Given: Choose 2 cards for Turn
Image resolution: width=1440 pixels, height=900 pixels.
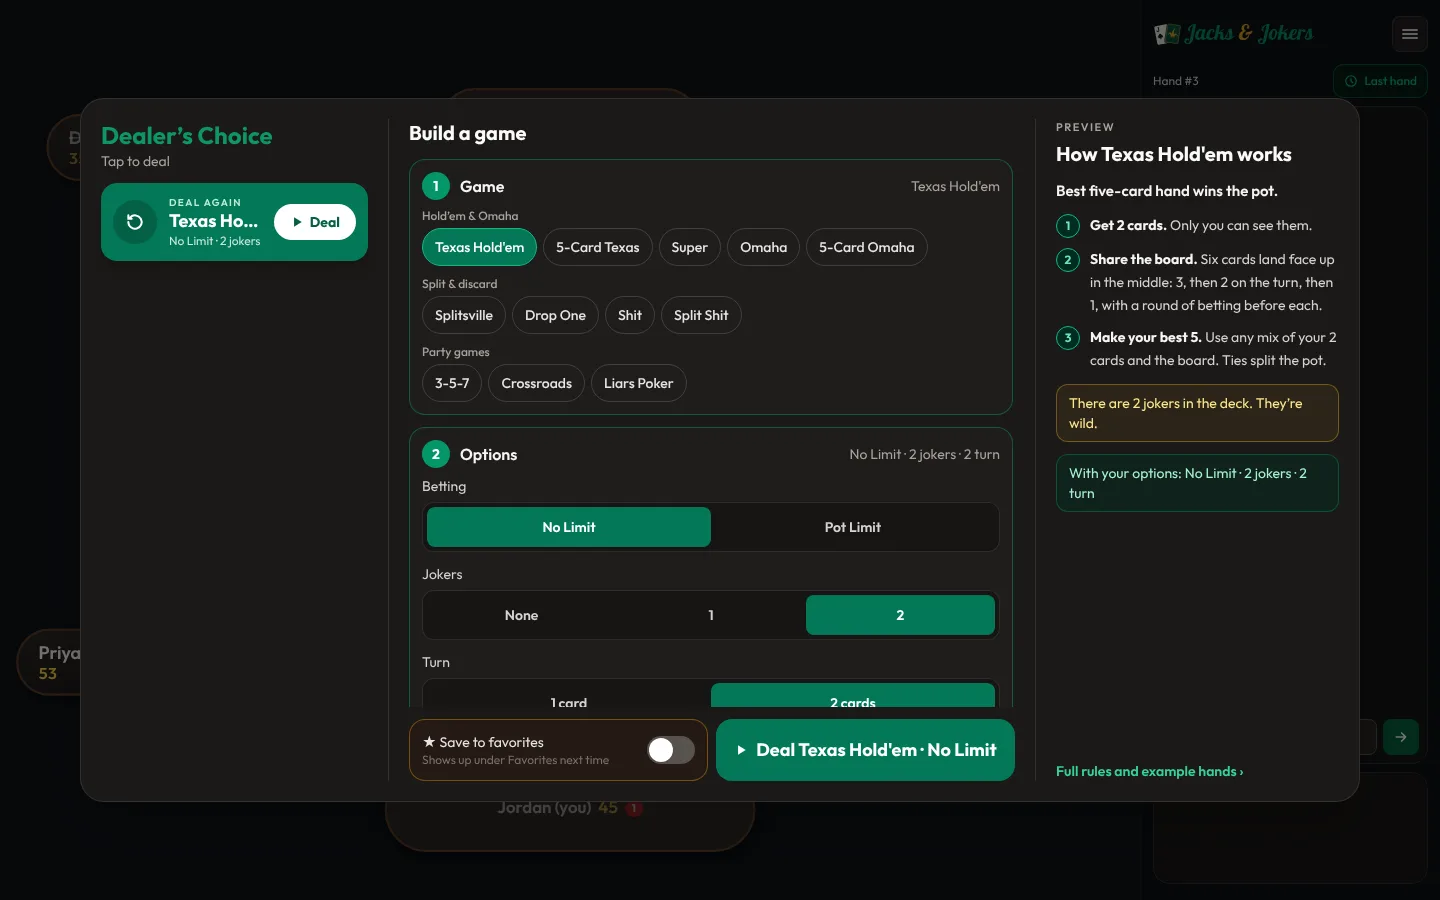Looking at the screenshot, I should (853, 696).
